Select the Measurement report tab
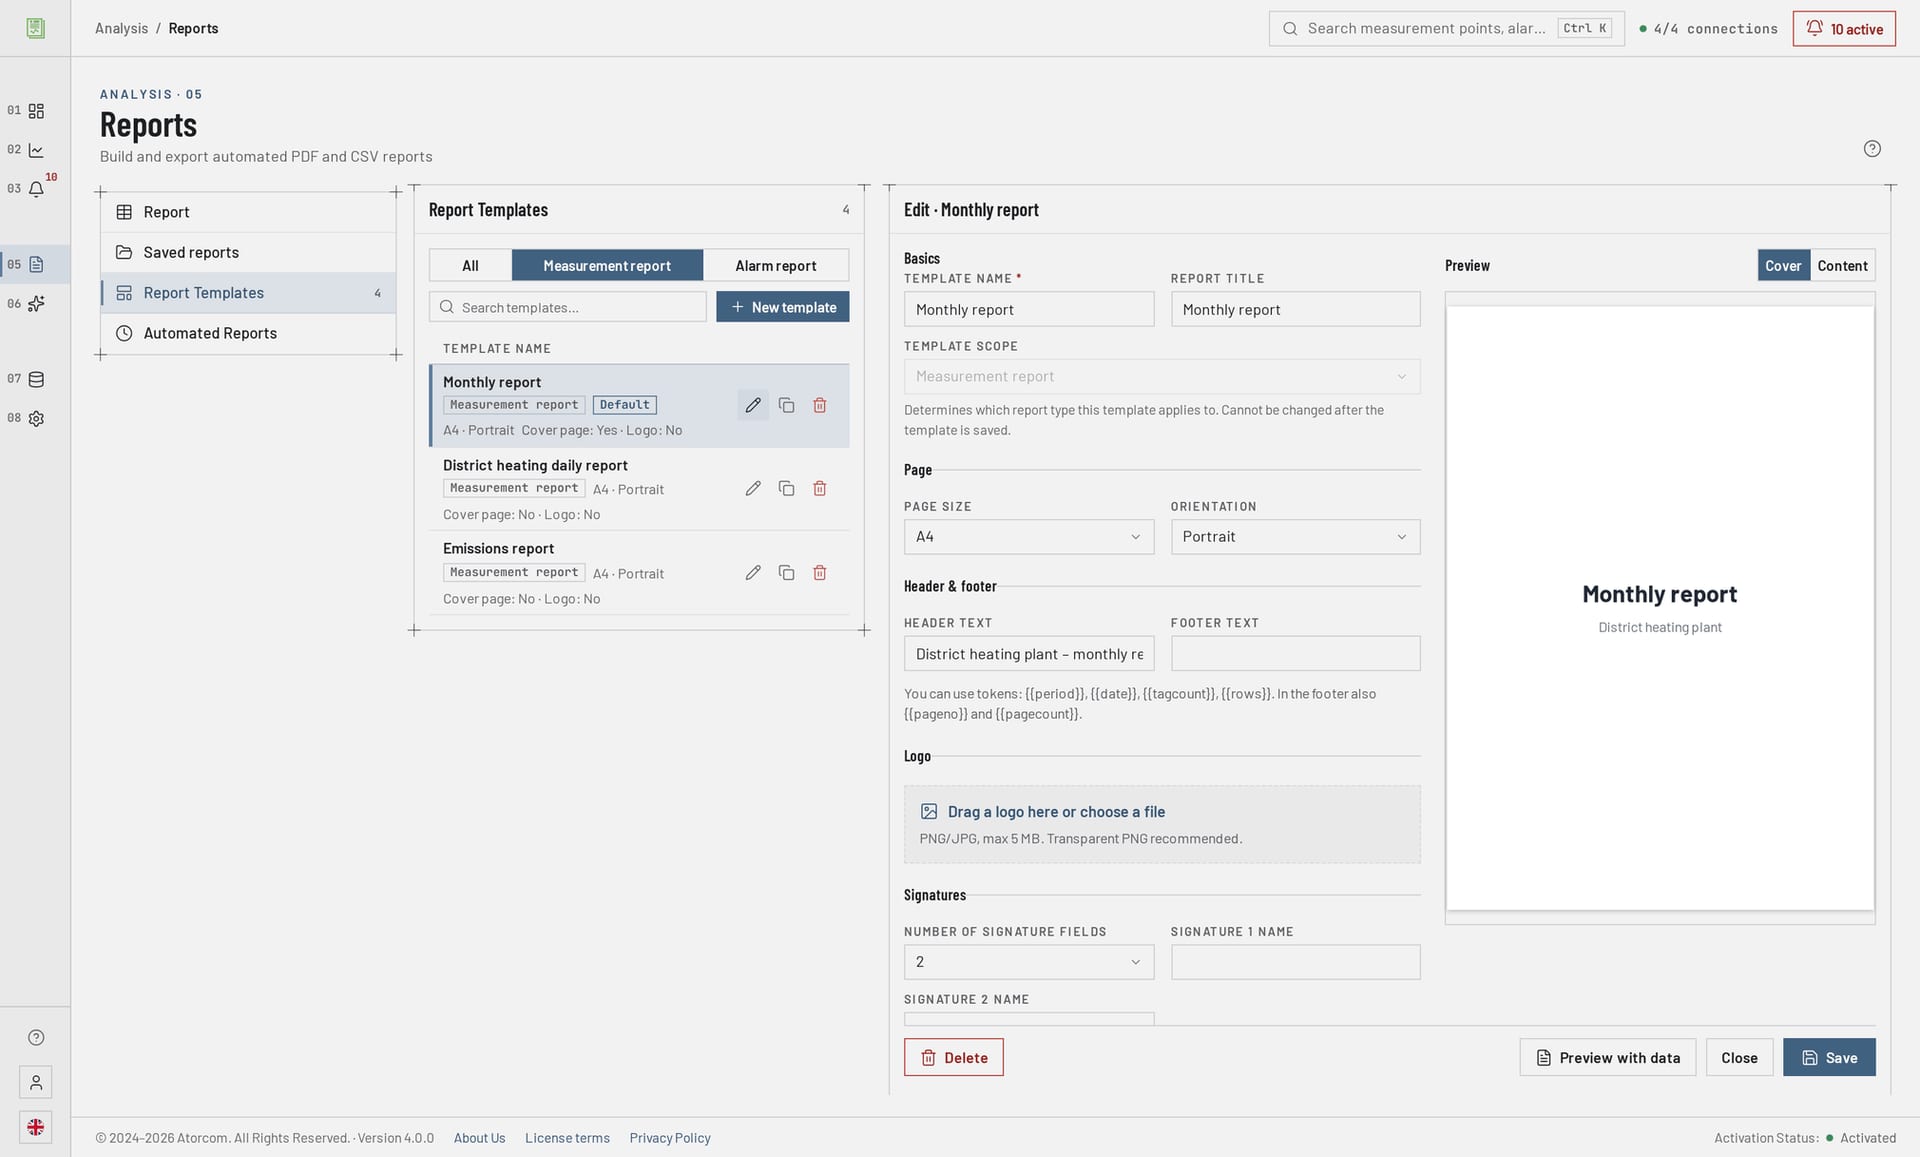 click(607, 265)
